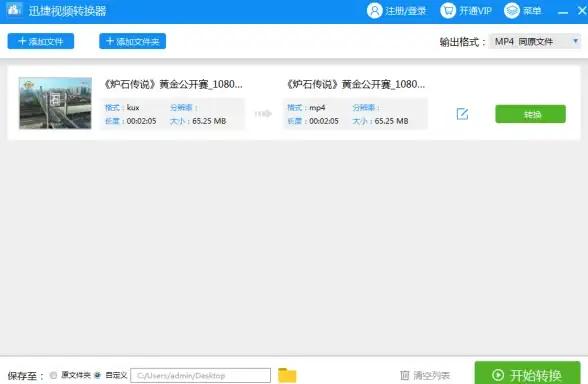Click the conversion arrow icon between files
Image resolution: width=588 pixels, height=384 pixels.
(263, 113)
